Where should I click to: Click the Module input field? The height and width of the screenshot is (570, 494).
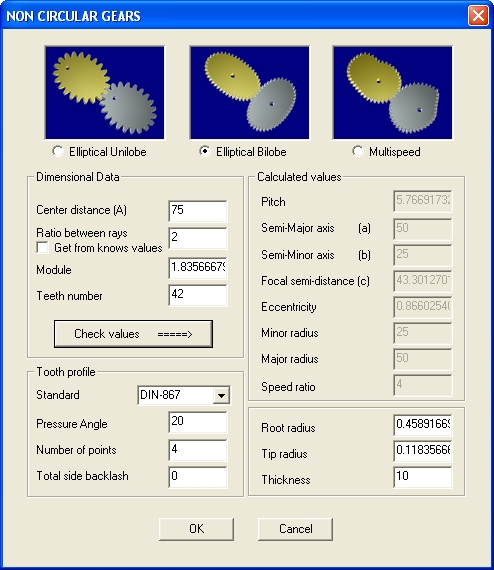click(198, 268)
